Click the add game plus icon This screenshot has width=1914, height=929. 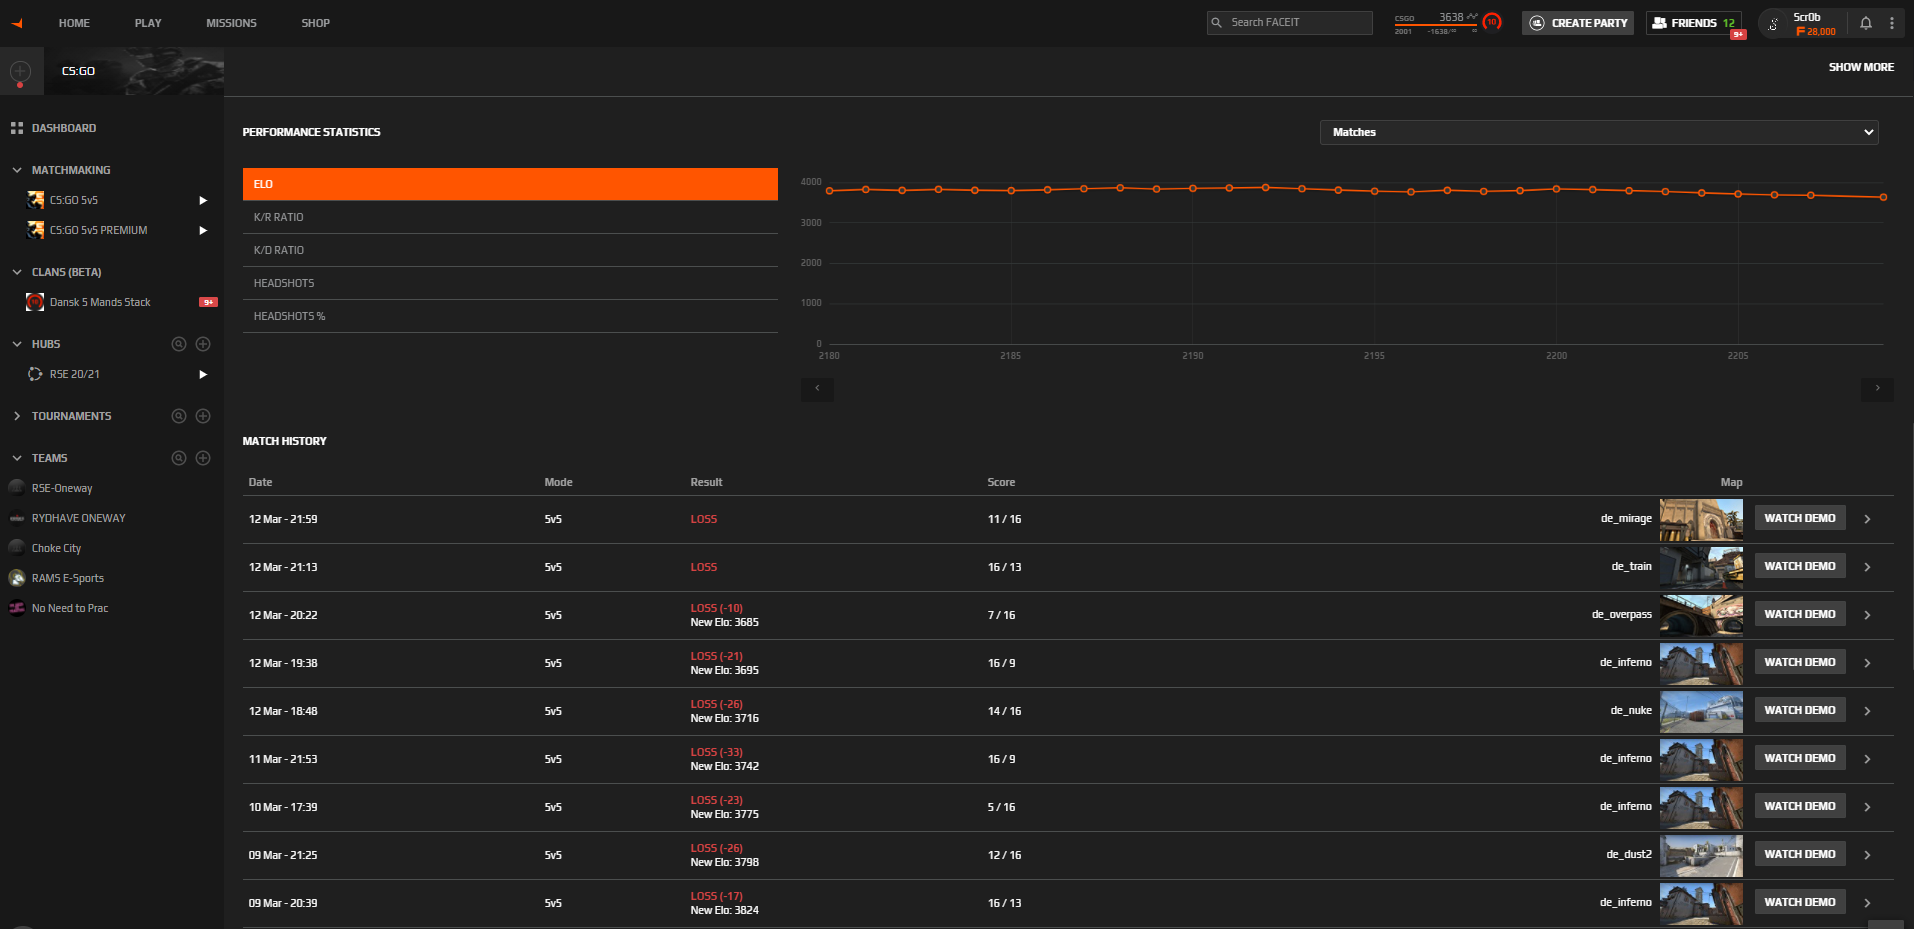[20, 71]
